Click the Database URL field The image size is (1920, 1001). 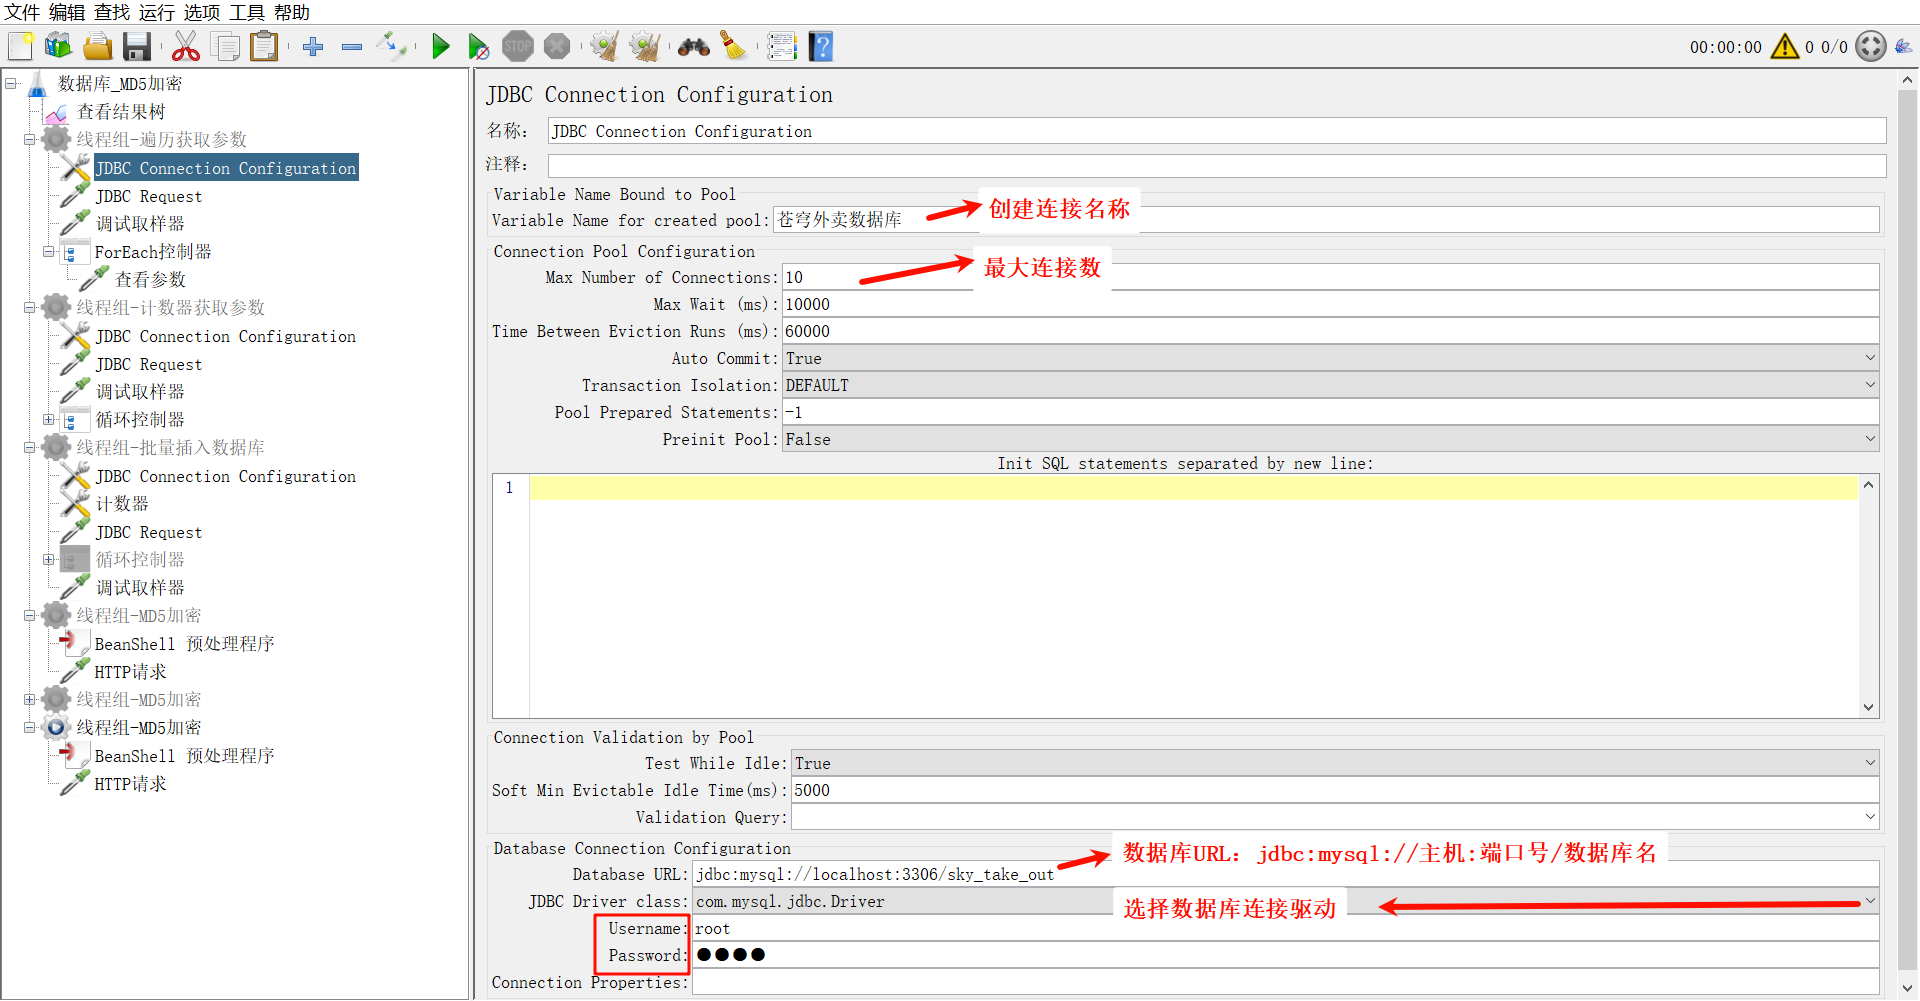tap(1285, 874)
